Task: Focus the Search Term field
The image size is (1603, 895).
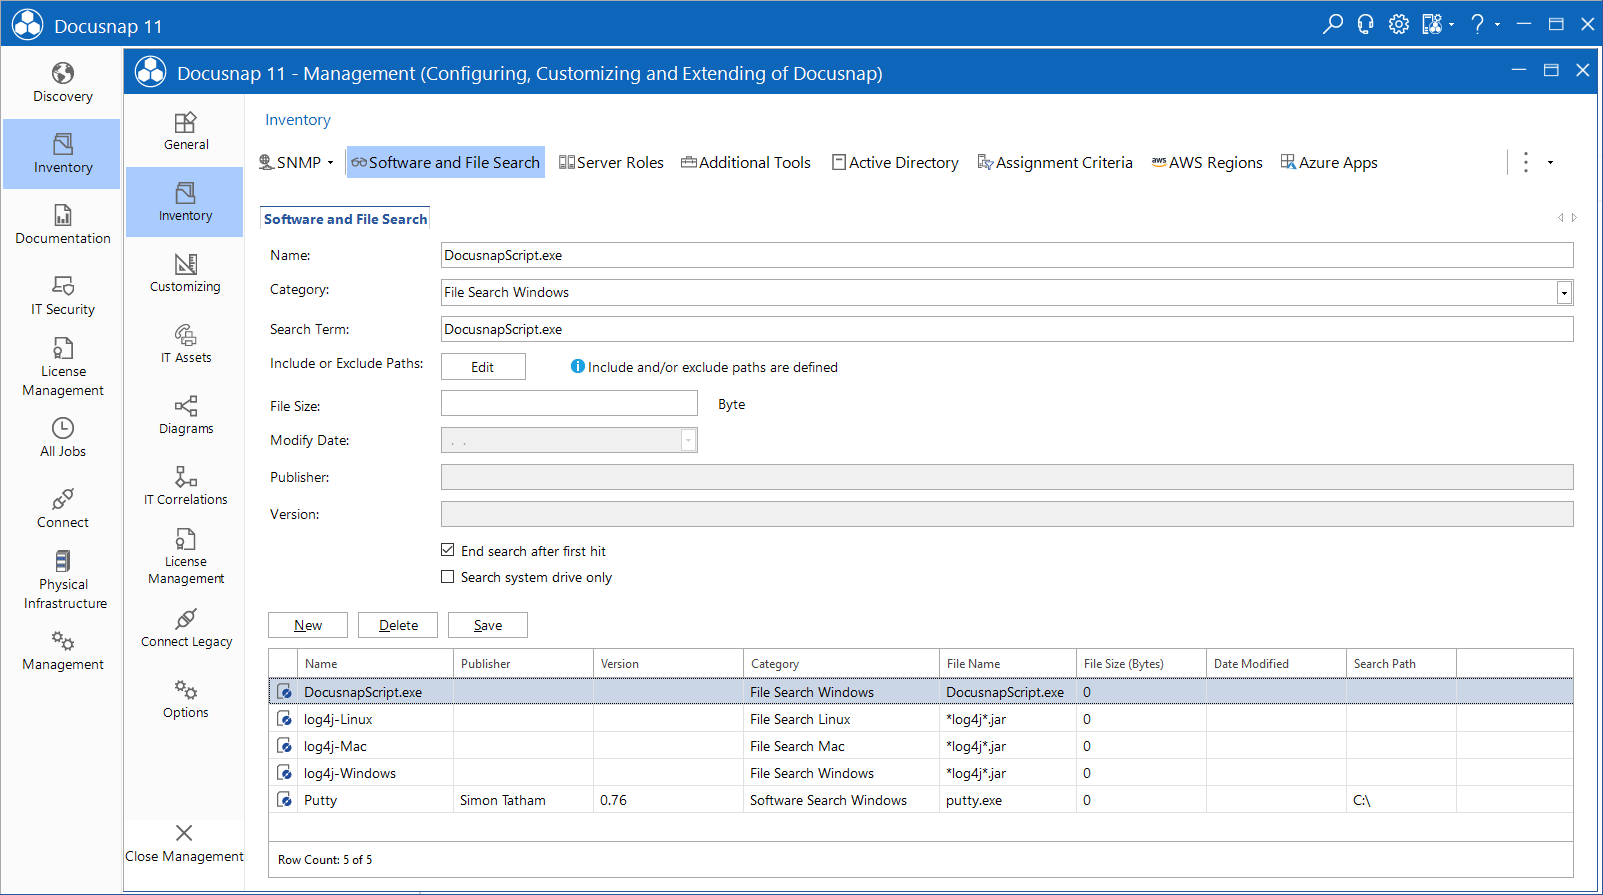Action: pos(1007,329)
